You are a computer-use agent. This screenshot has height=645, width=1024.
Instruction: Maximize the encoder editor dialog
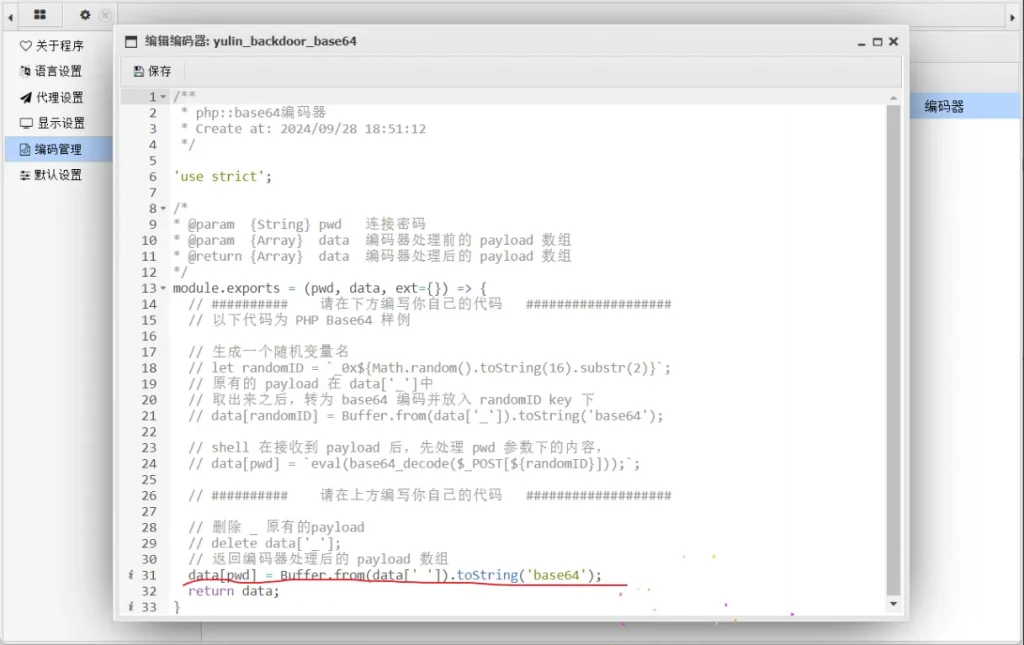tap(877, 42)
